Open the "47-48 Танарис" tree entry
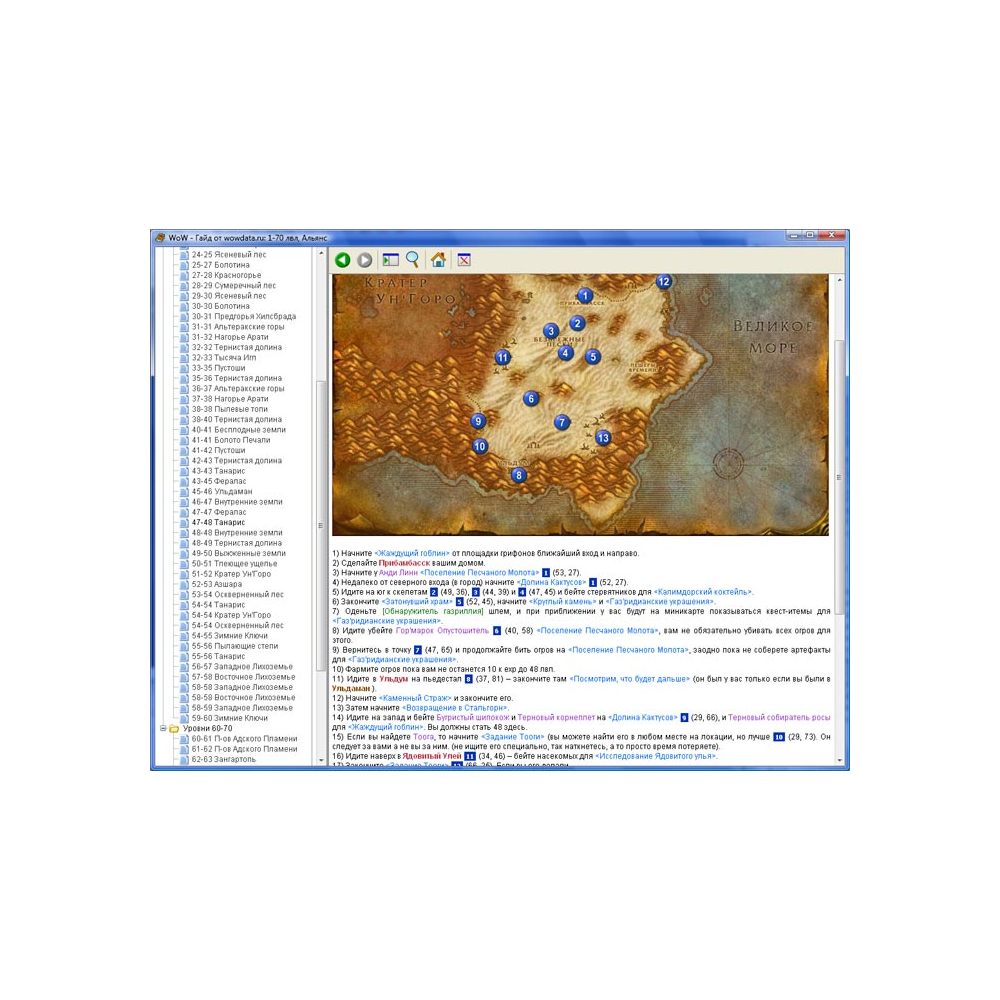 [x=218, y=522]
